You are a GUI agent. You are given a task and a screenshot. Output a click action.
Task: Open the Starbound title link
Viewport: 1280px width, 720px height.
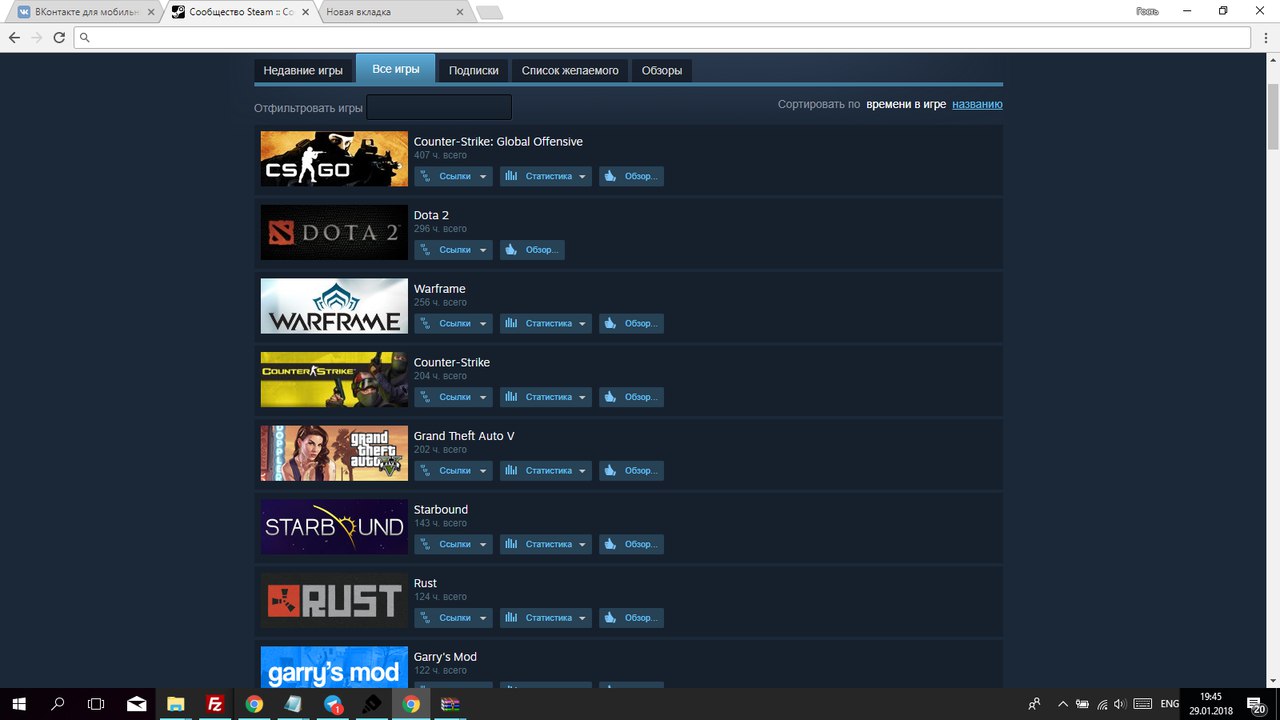441,509
